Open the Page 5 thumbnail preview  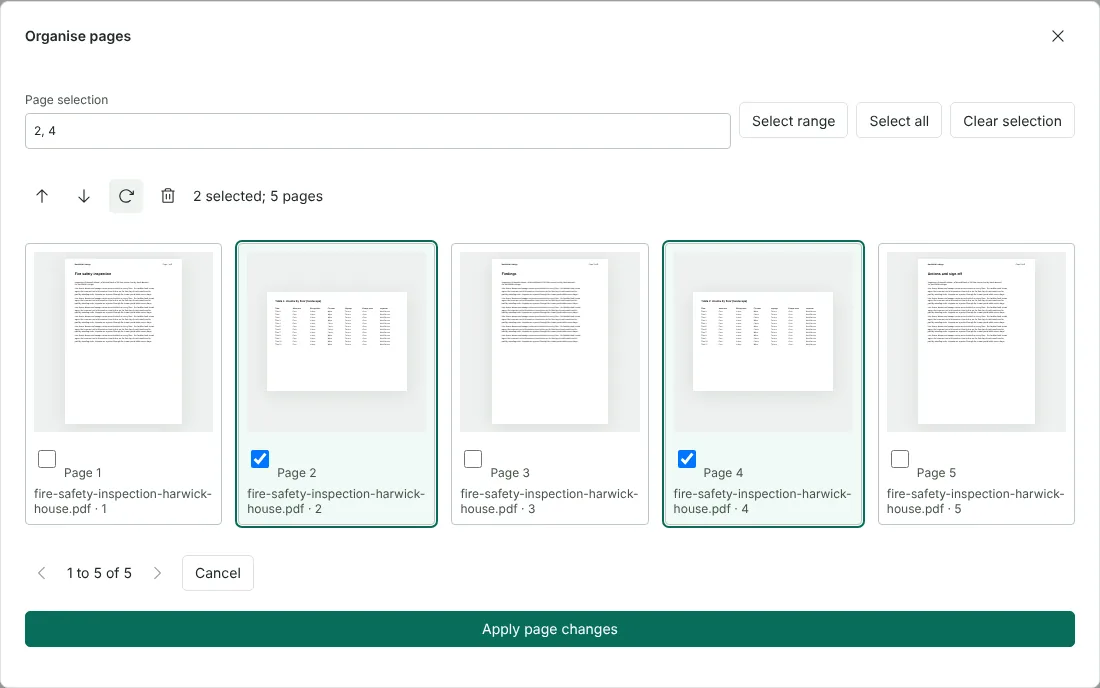pyautogui.click(x=977, y=342)
